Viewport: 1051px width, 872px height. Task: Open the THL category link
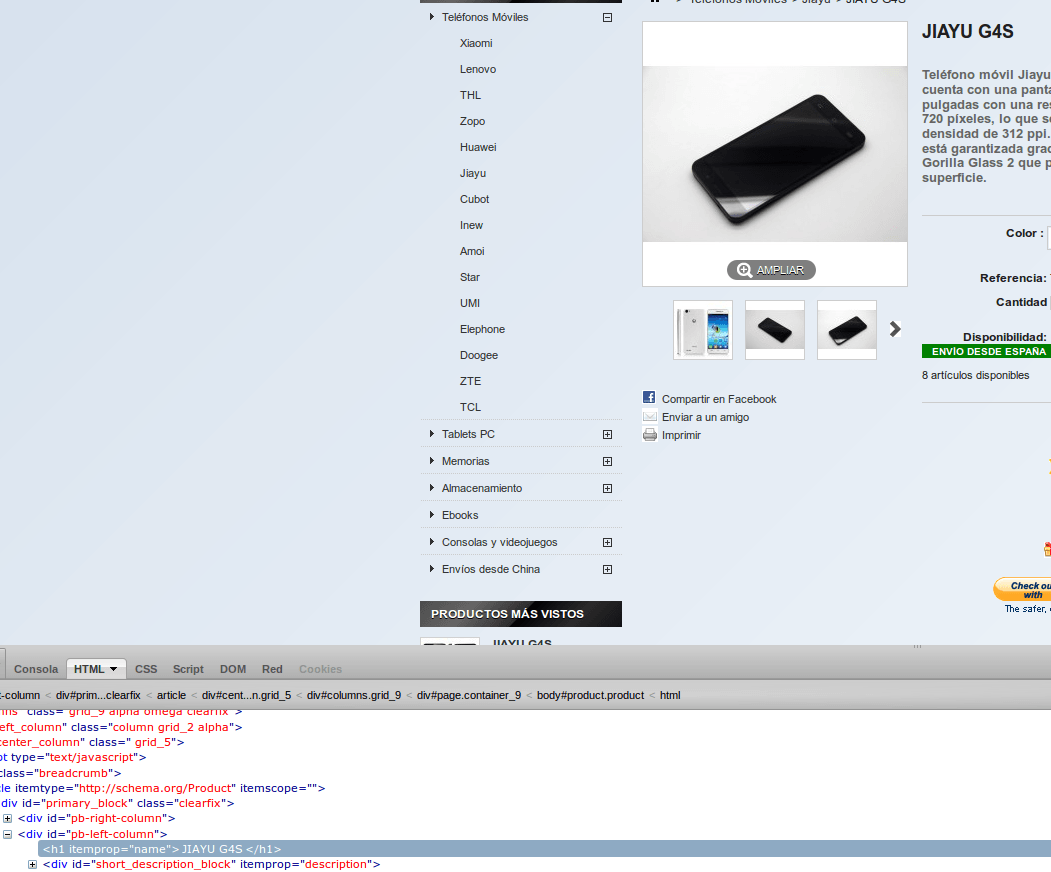tap(471, 95)
